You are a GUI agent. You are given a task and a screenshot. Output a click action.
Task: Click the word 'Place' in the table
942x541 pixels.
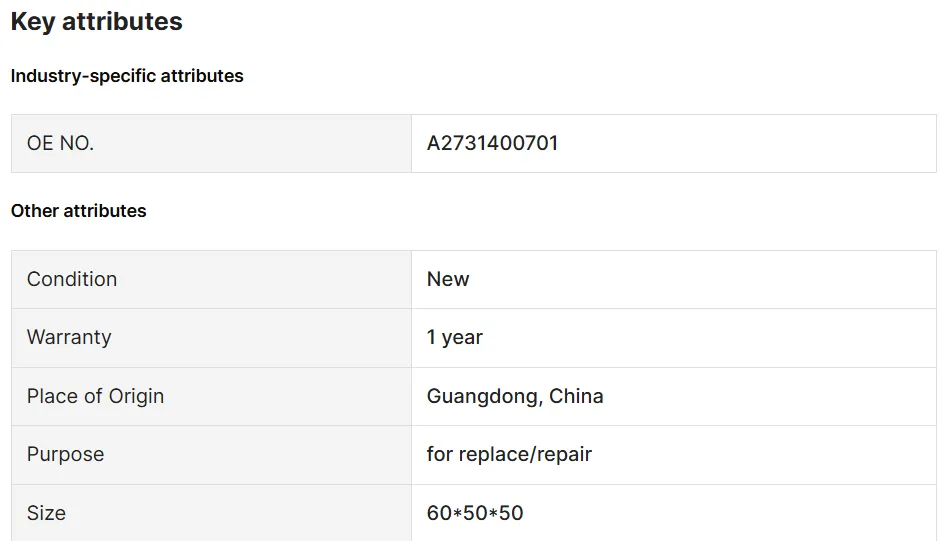click(51, 396)
